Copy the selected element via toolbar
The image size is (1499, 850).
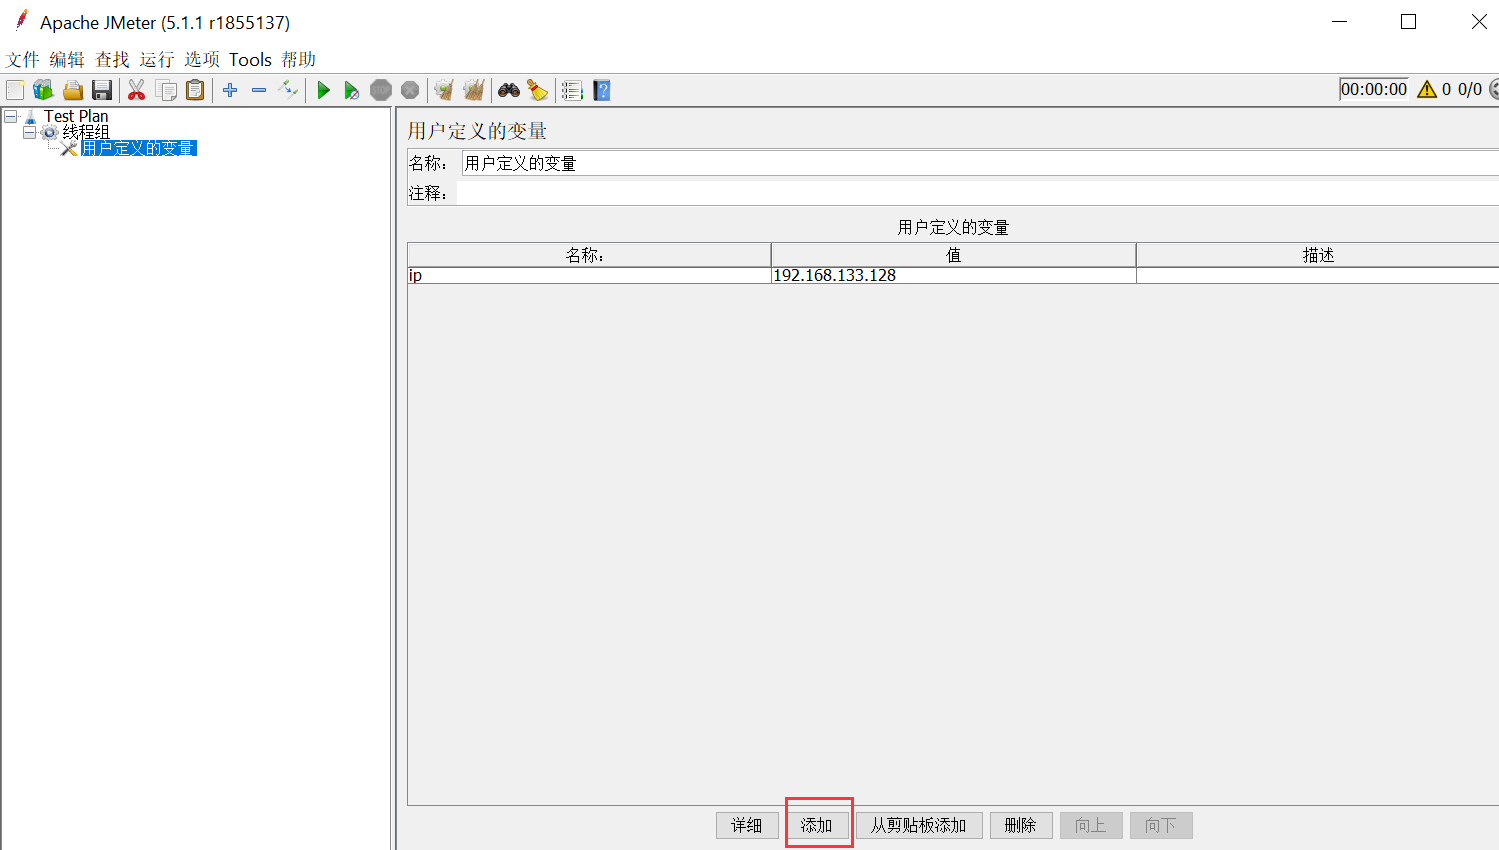pos(167,90)
